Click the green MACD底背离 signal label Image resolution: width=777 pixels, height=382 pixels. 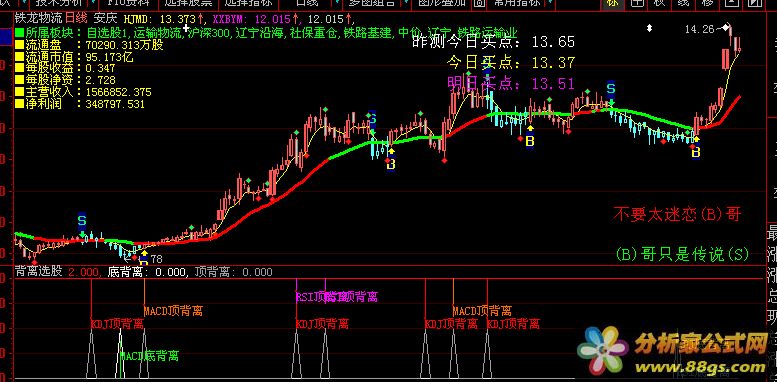(150, 356)
